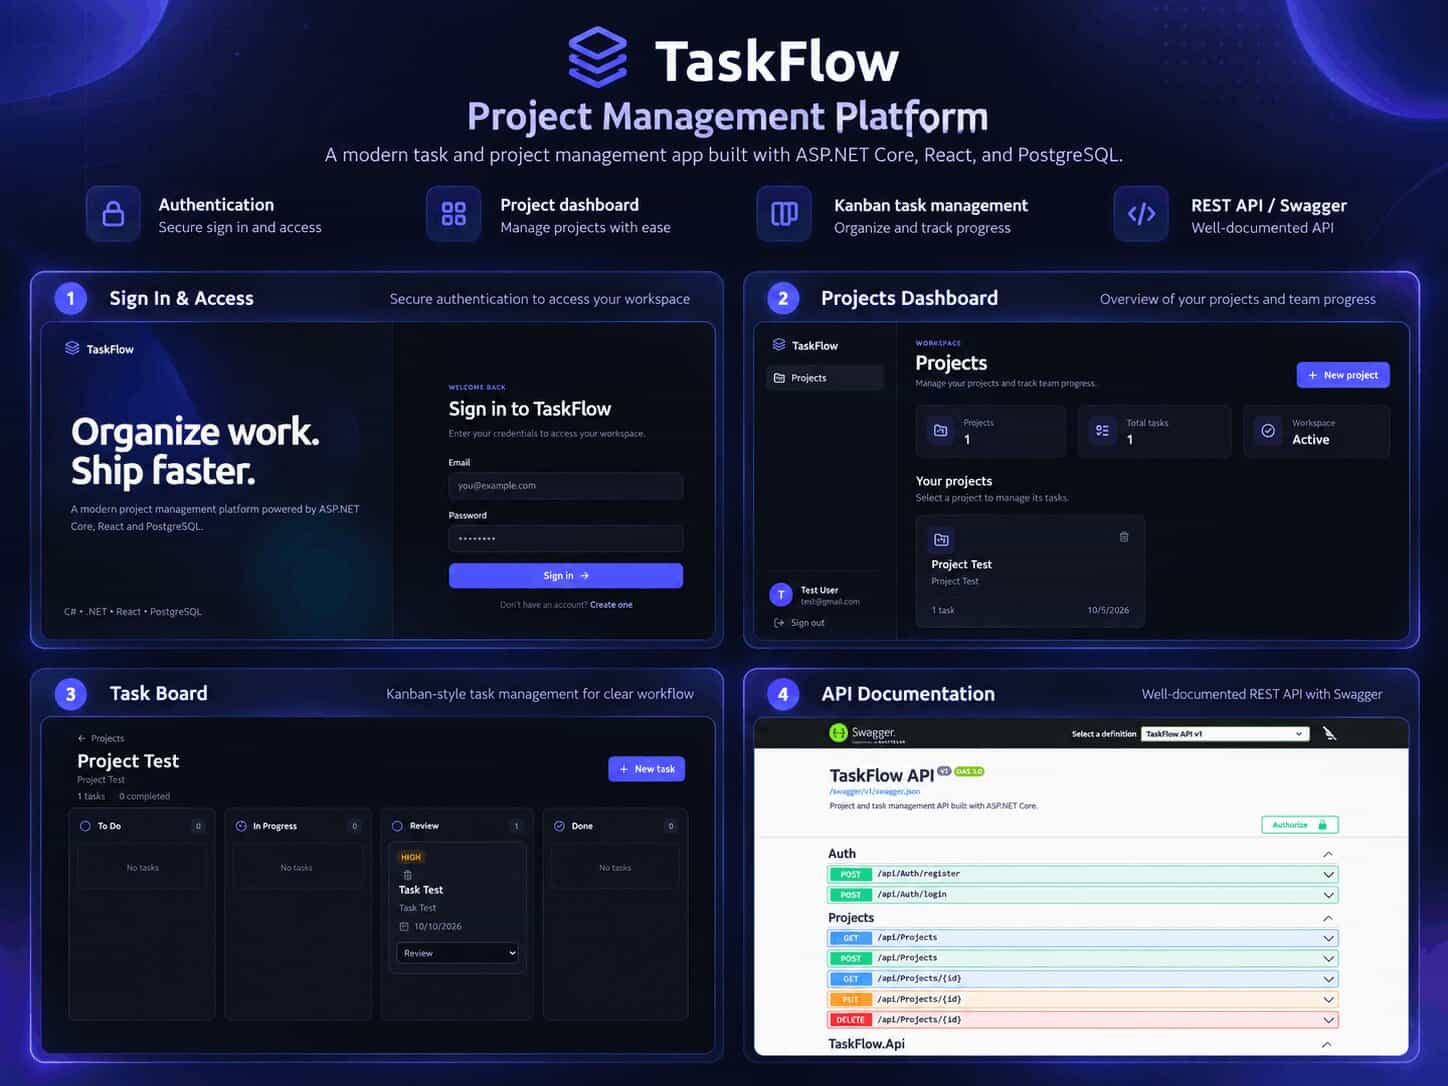Click the 'Your projects' heading
This screenshot has height=1086, width=1448.
[x=954, y=481]
